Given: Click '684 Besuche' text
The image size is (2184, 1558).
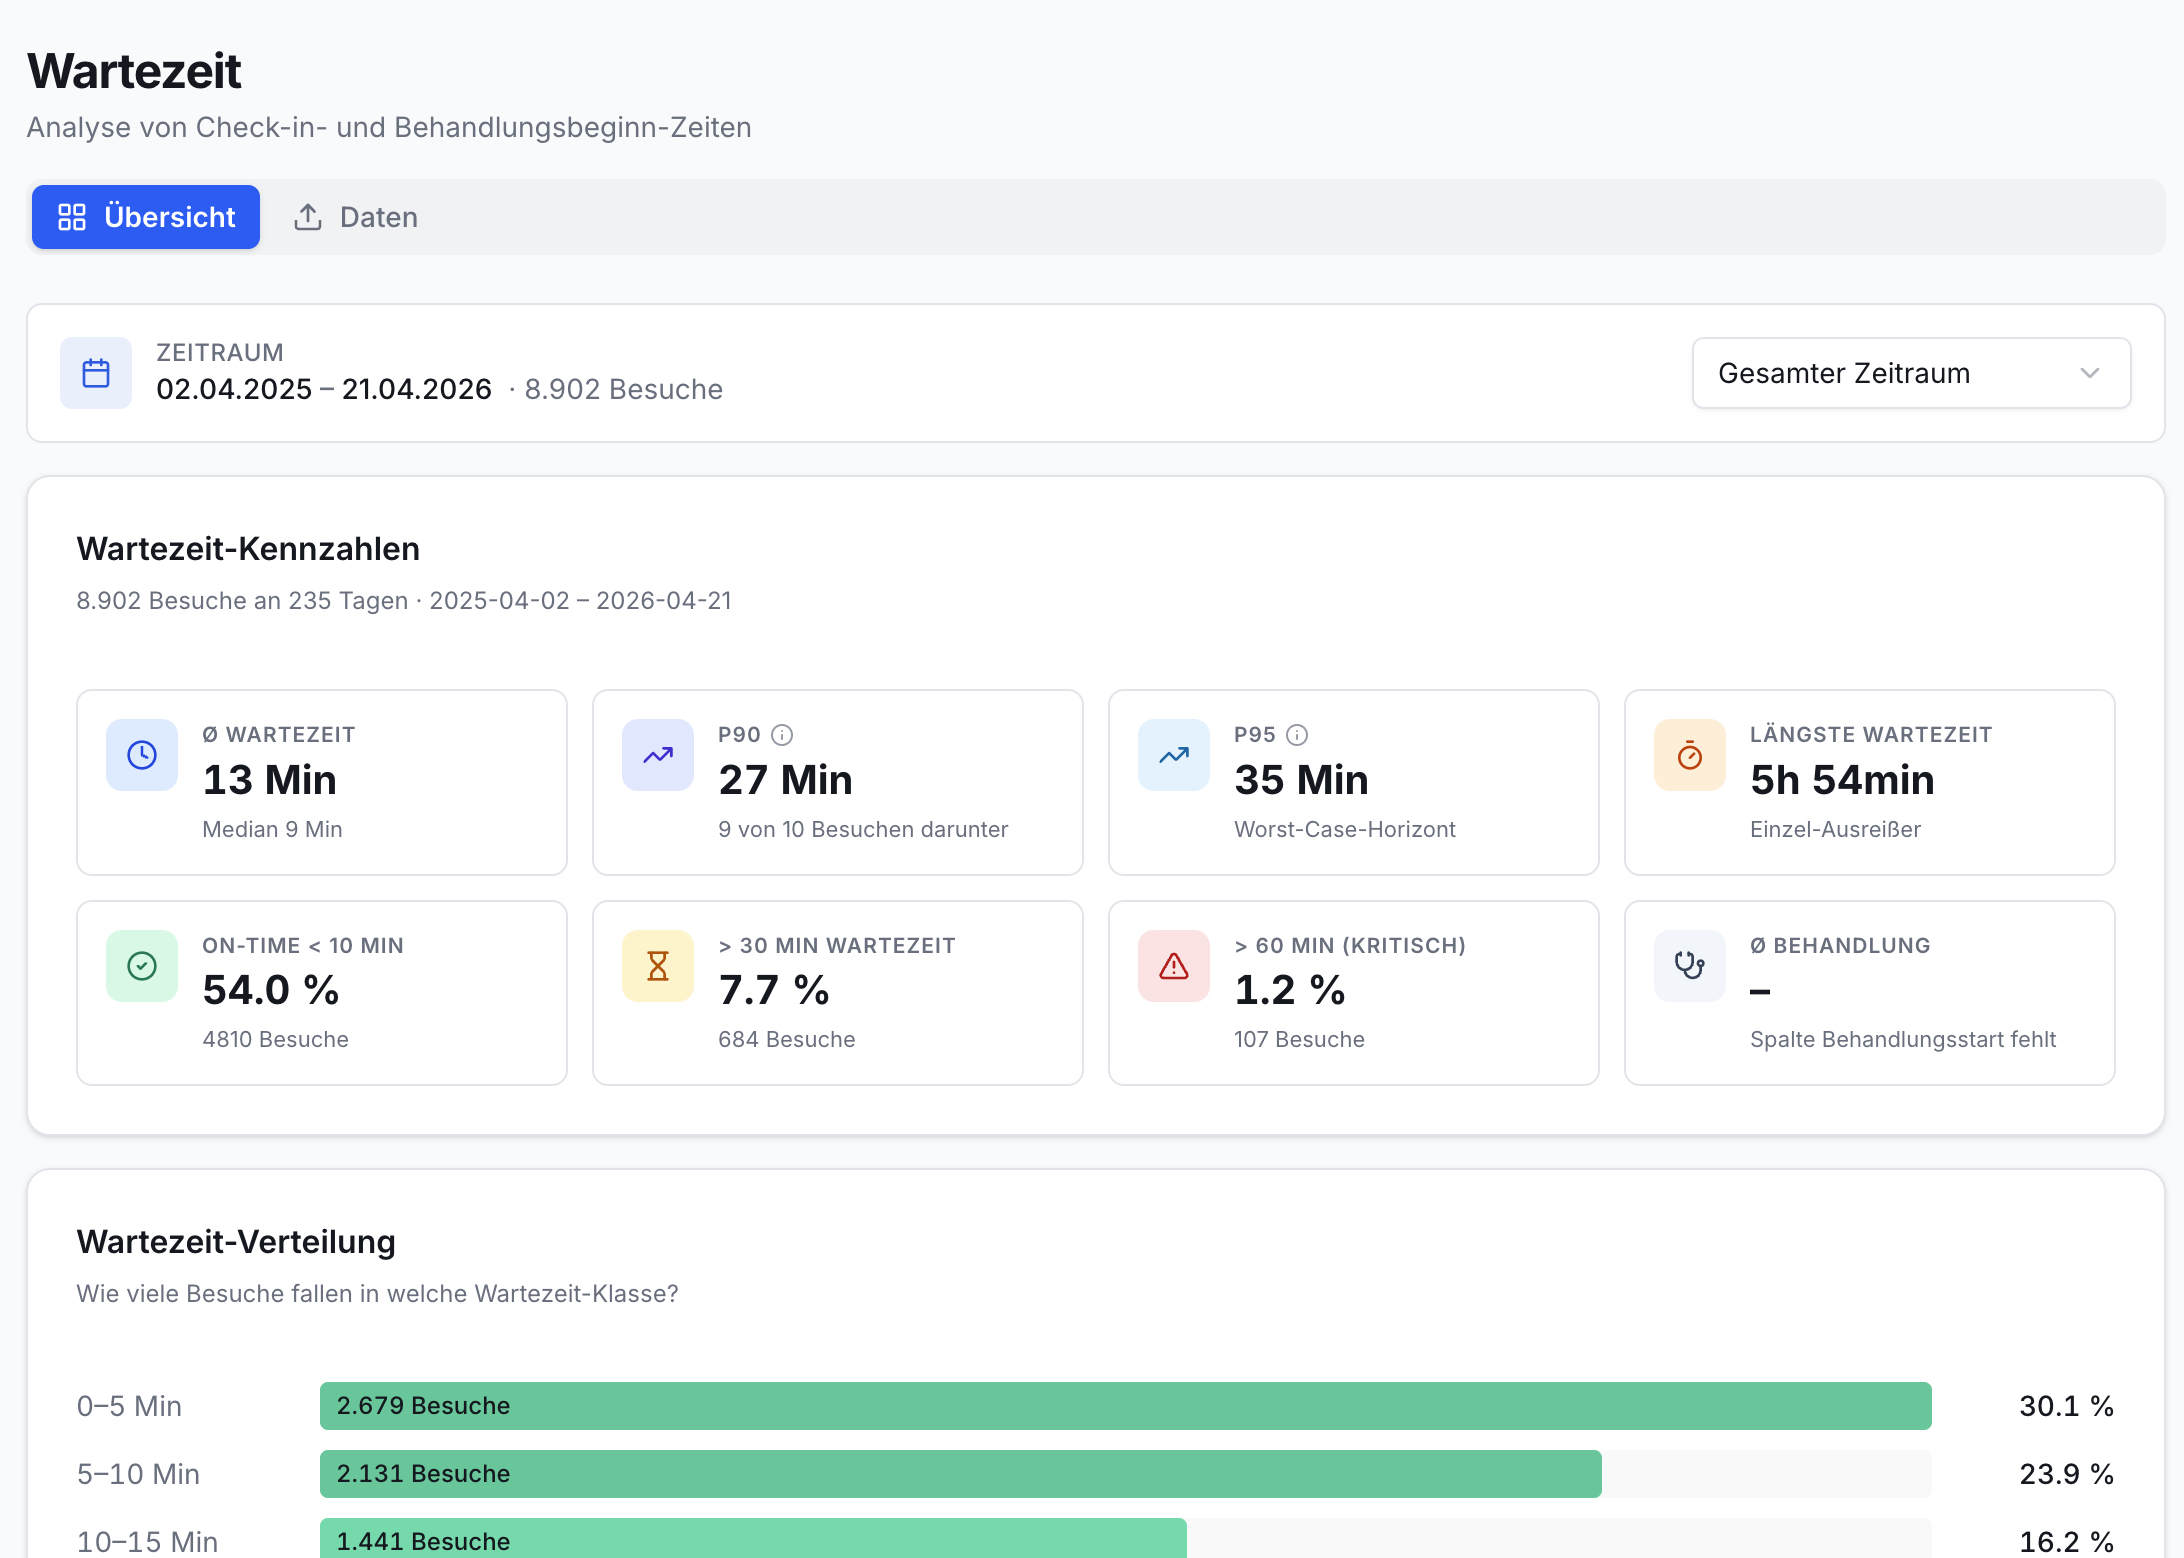Looking at the screenshot, I should pos(787,1040).
